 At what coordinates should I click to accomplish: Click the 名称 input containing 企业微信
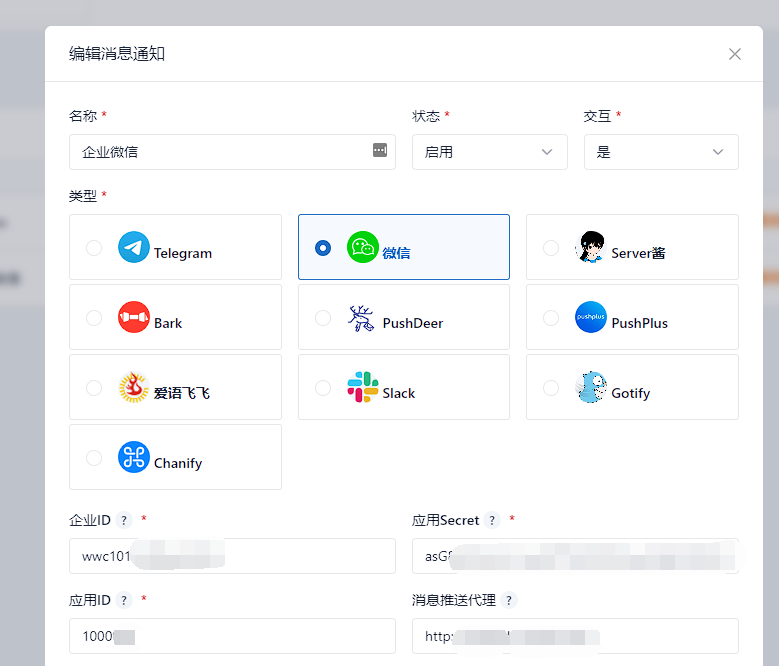232,152
